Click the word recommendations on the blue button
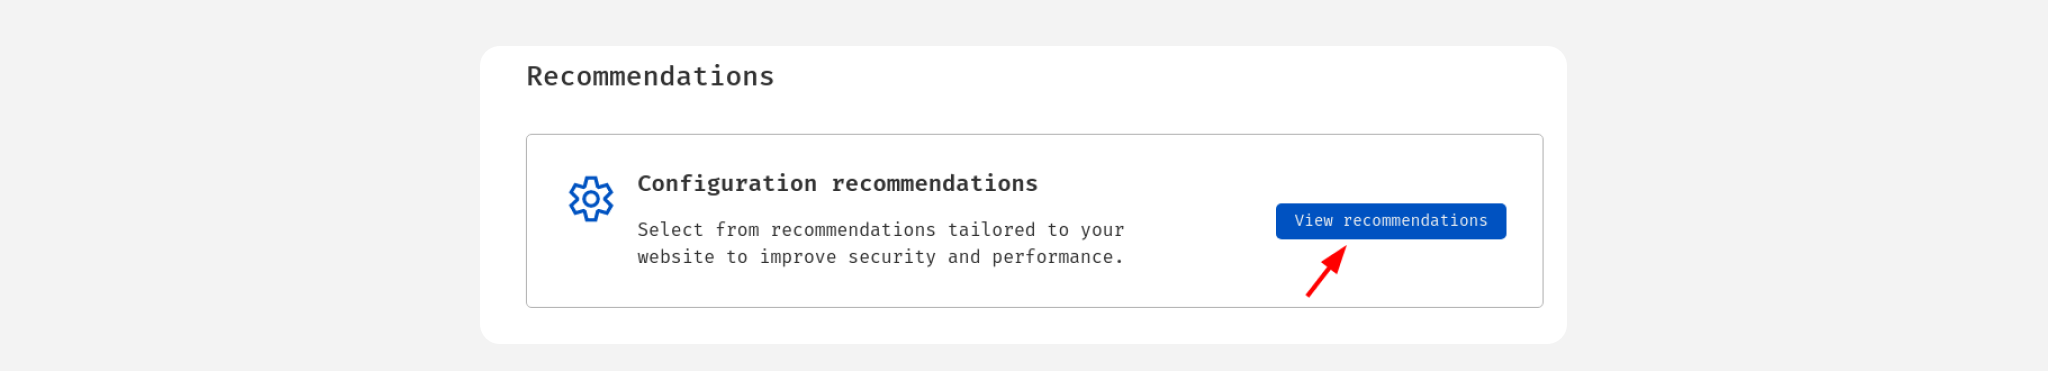This screenshot has height=371, width=2048. click(x=1415, y=221)
